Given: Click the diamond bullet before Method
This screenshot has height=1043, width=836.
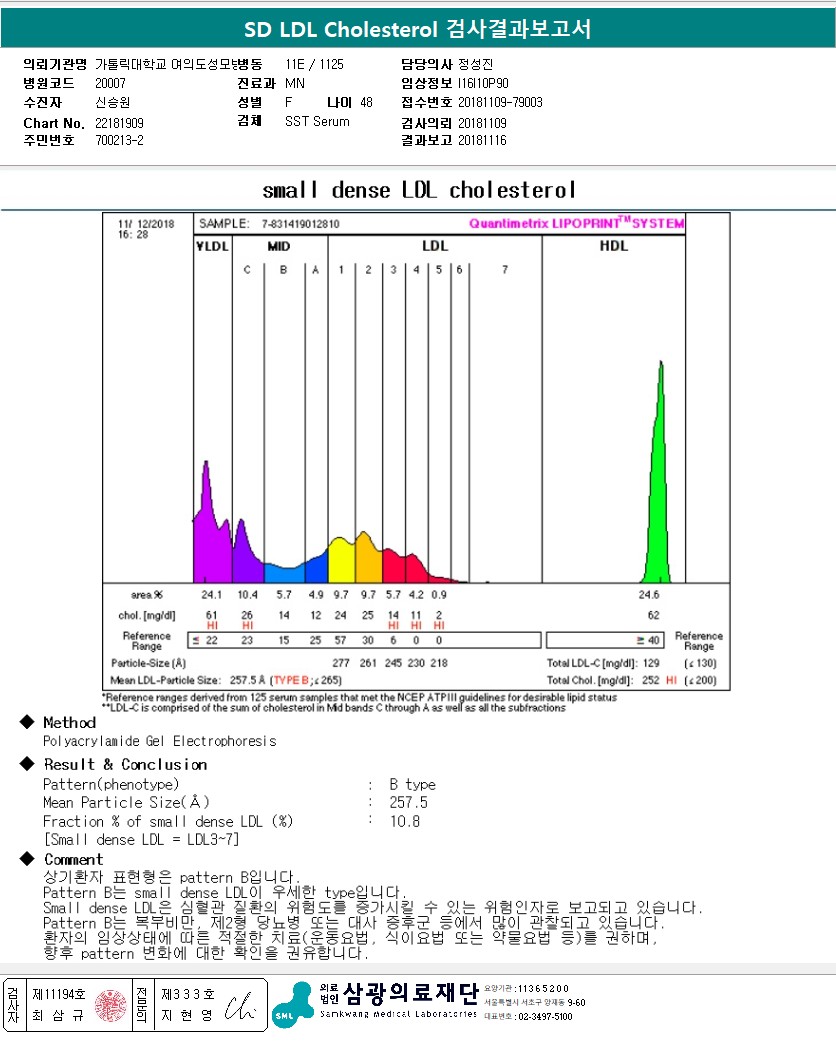Looking at the screenshot, I should coord(27,722).
